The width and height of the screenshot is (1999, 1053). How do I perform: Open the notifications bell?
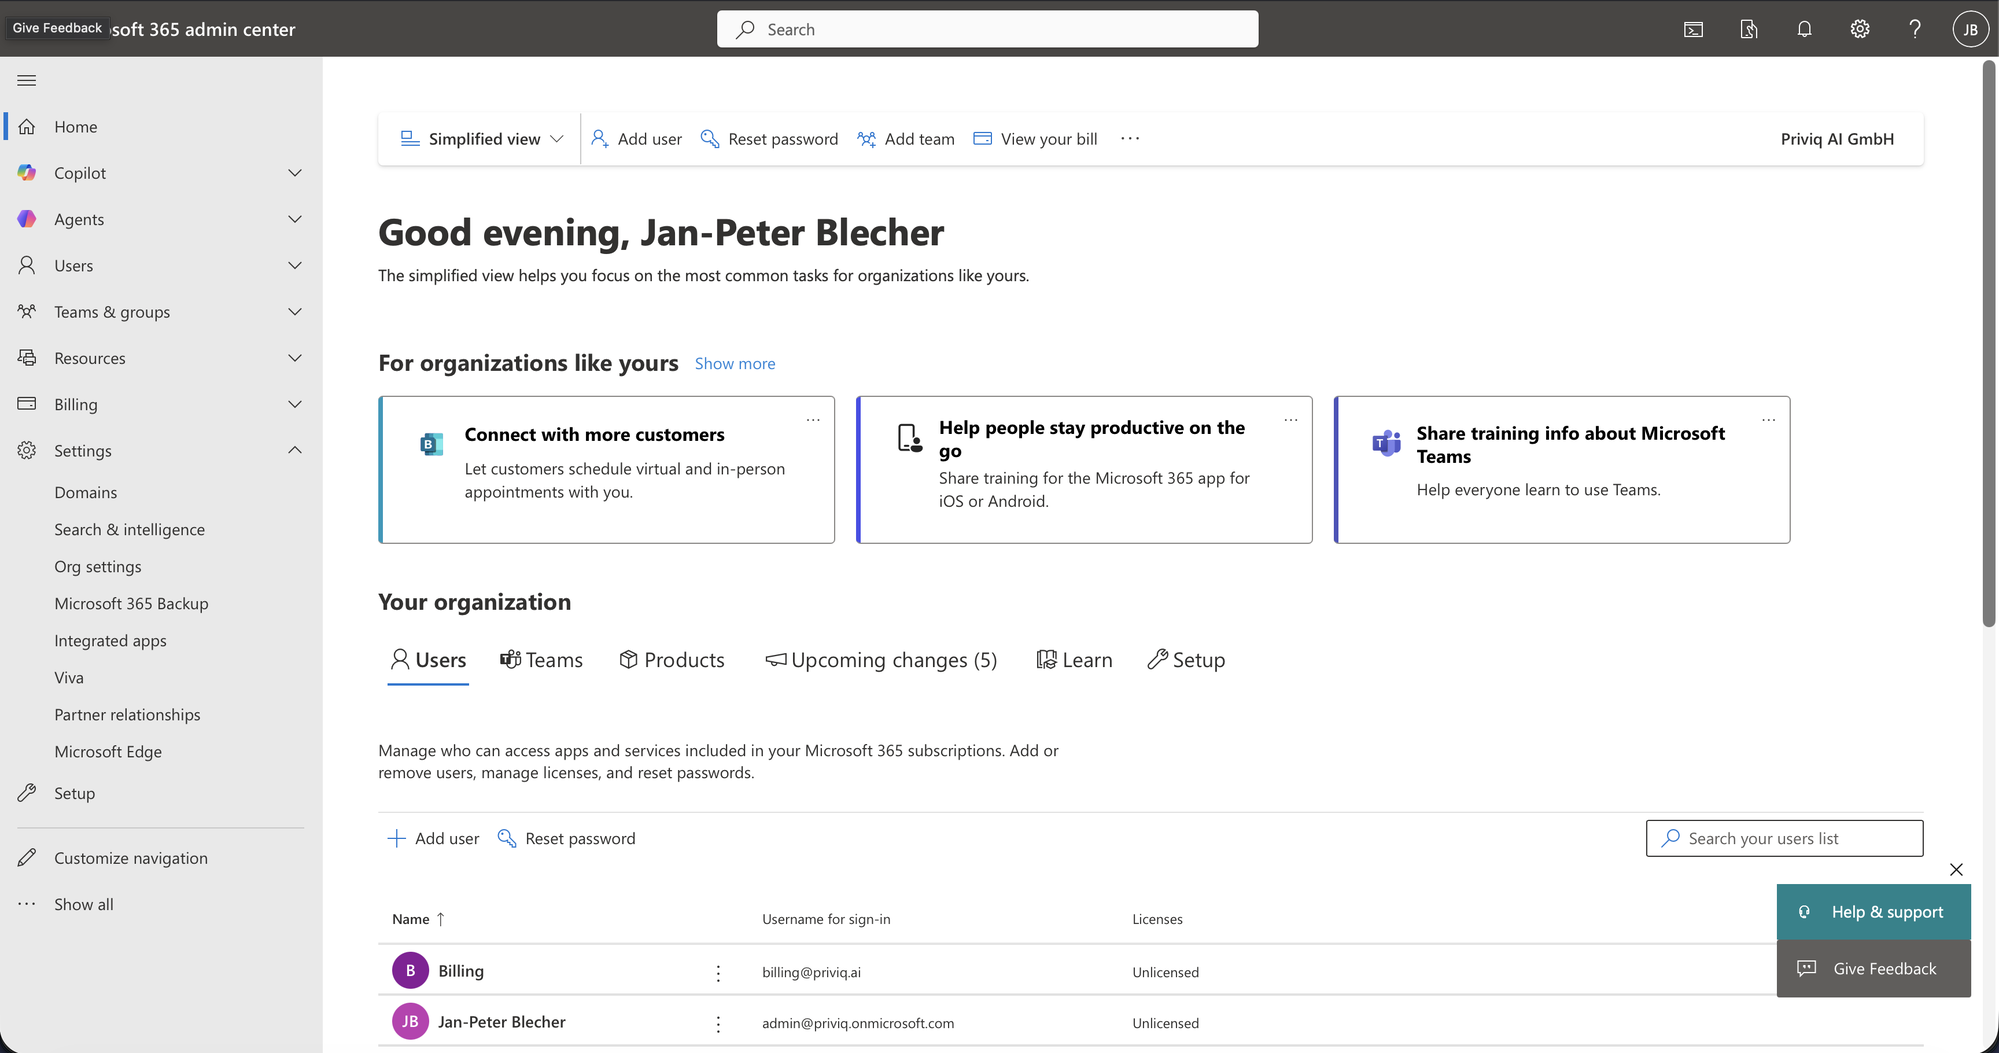(x=1804, y=29)
